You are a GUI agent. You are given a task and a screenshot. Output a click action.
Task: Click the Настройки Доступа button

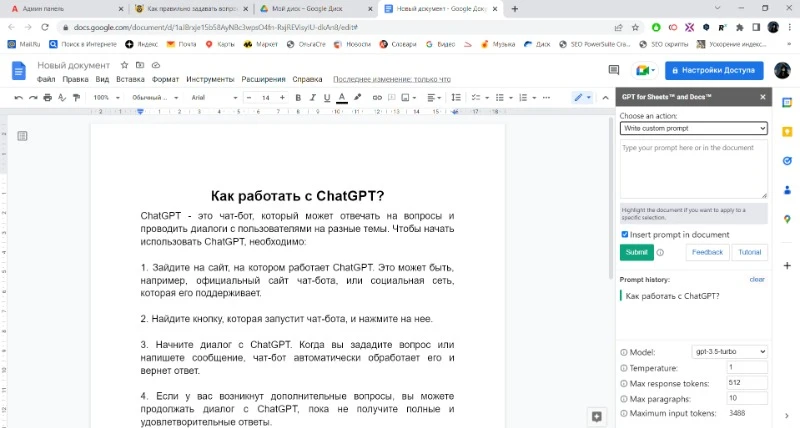pyautogui.click(x=714, y=70)
